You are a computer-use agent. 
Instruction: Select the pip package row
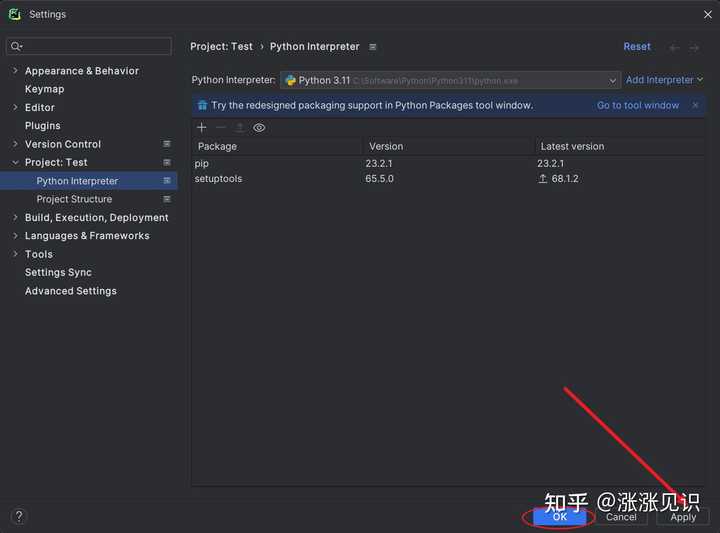(448, 163)
